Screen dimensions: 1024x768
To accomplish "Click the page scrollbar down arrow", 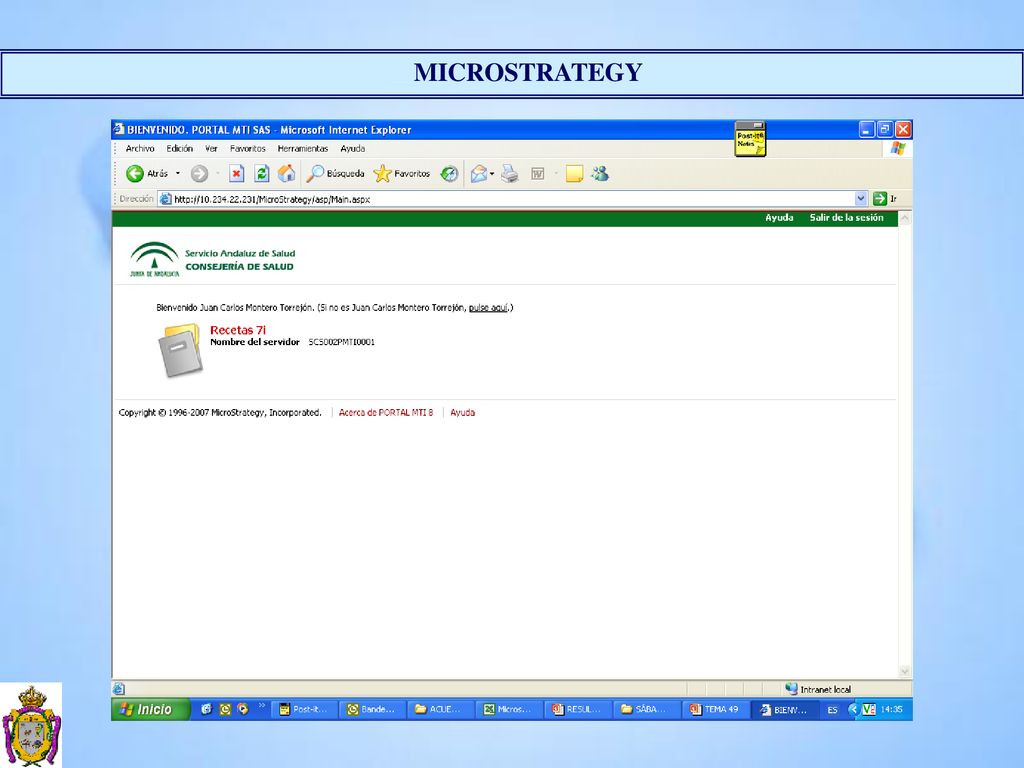I will (904, 671).
